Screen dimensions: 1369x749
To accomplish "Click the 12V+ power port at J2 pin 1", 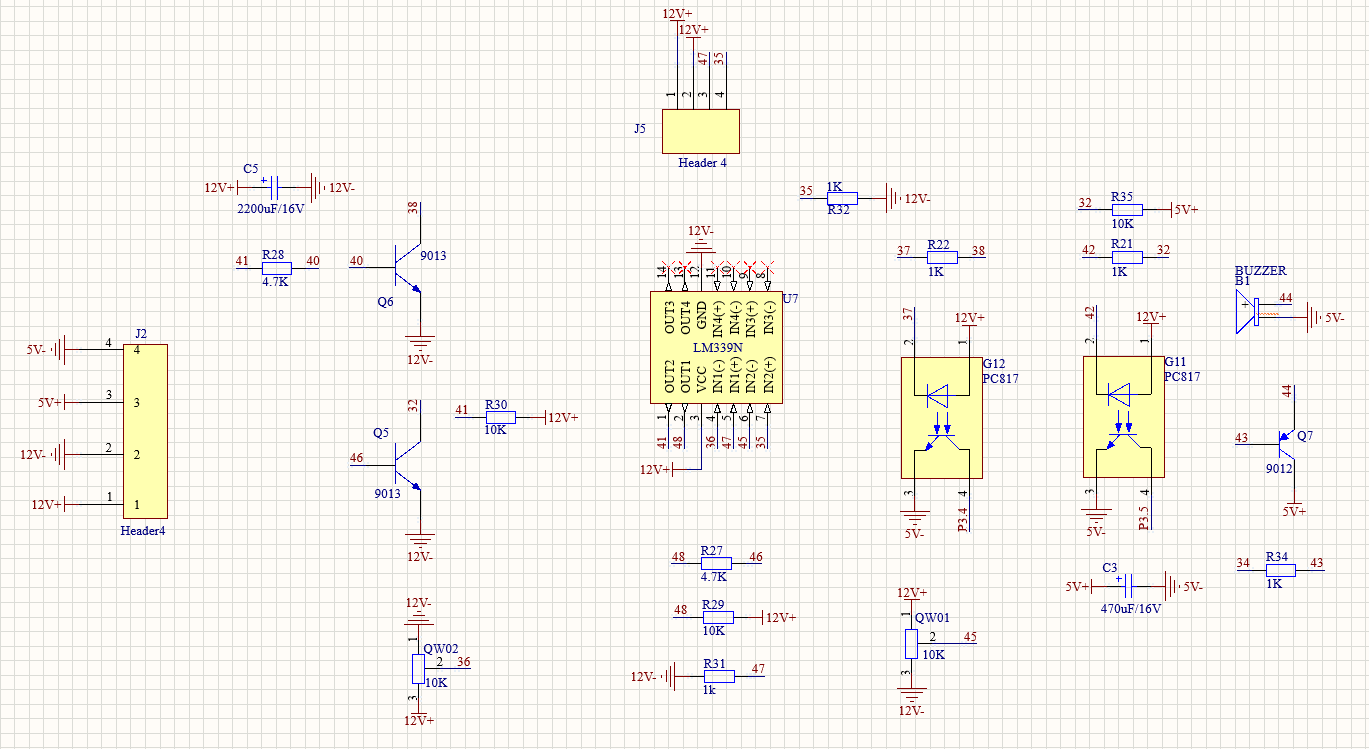I will 50,505.
